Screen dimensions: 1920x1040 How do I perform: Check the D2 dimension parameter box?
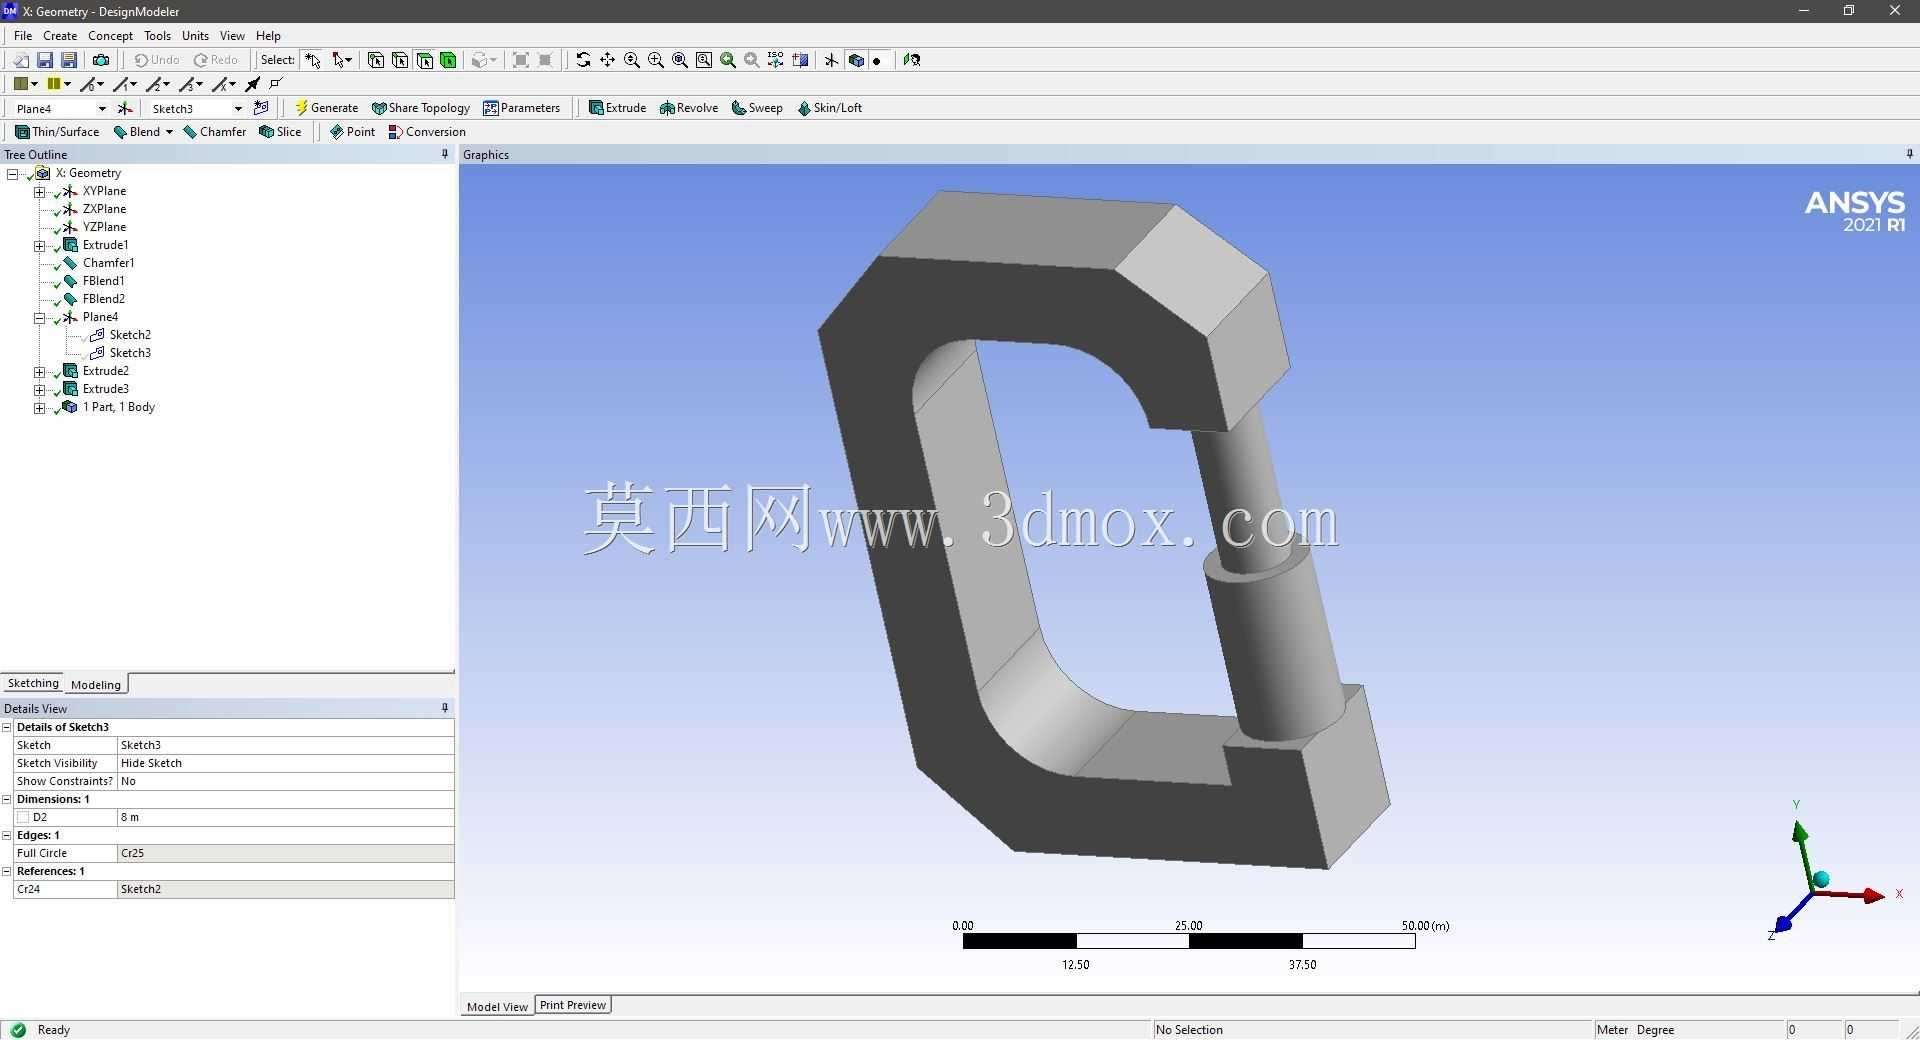click(23, 817)
